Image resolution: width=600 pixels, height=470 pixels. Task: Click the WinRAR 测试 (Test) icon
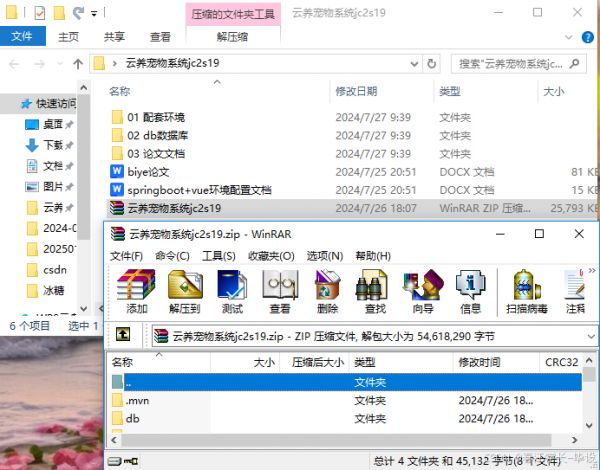[232, 285]
